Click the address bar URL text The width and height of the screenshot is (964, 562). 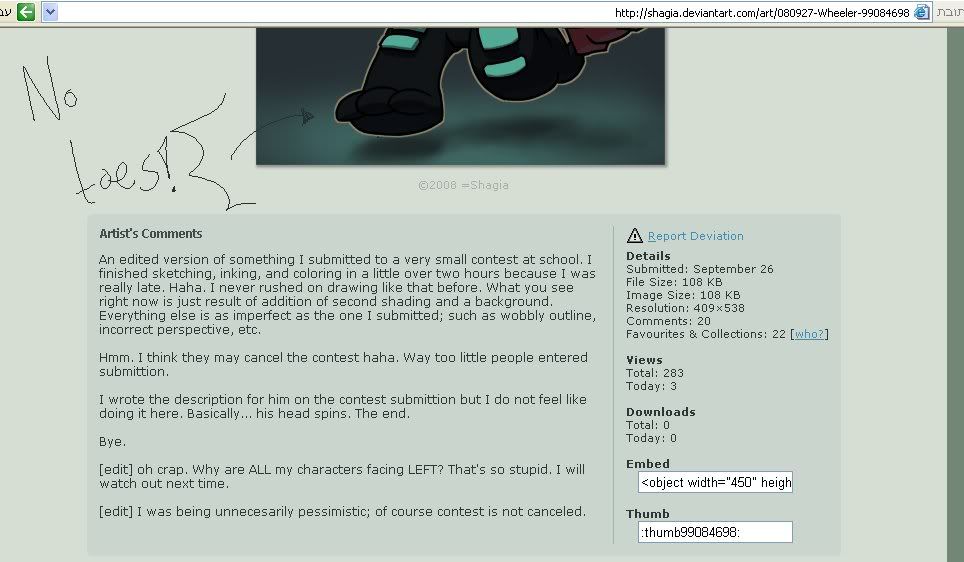tap(762, 12)
